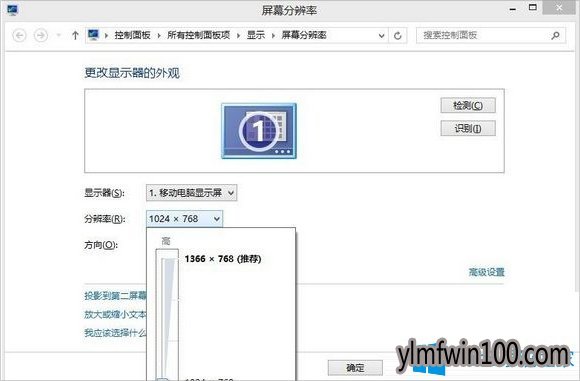Viewport: 580px width, 381px height.
Task: Click the back navigation arrow
Action: (19, 36)
